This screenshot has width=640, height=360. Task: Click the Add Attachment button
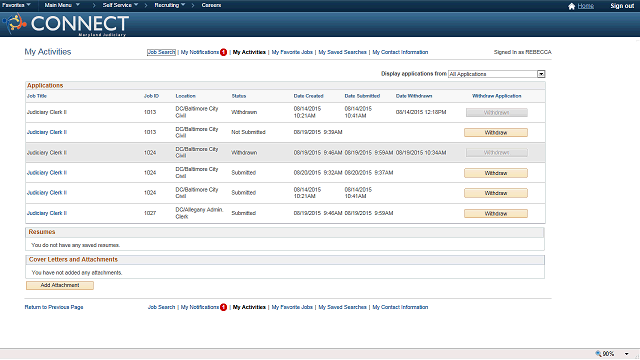[60, 285]
